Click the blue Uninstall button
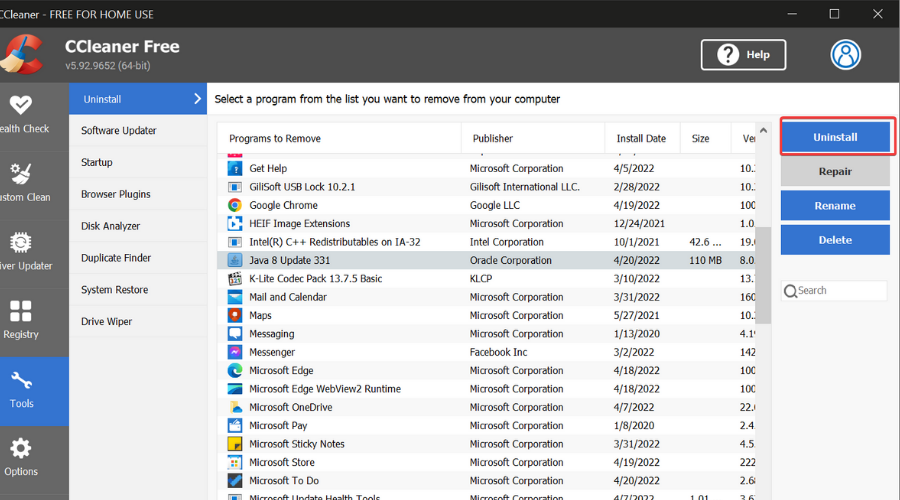Screen dimensions: 900x500 [x=835, y=137]
